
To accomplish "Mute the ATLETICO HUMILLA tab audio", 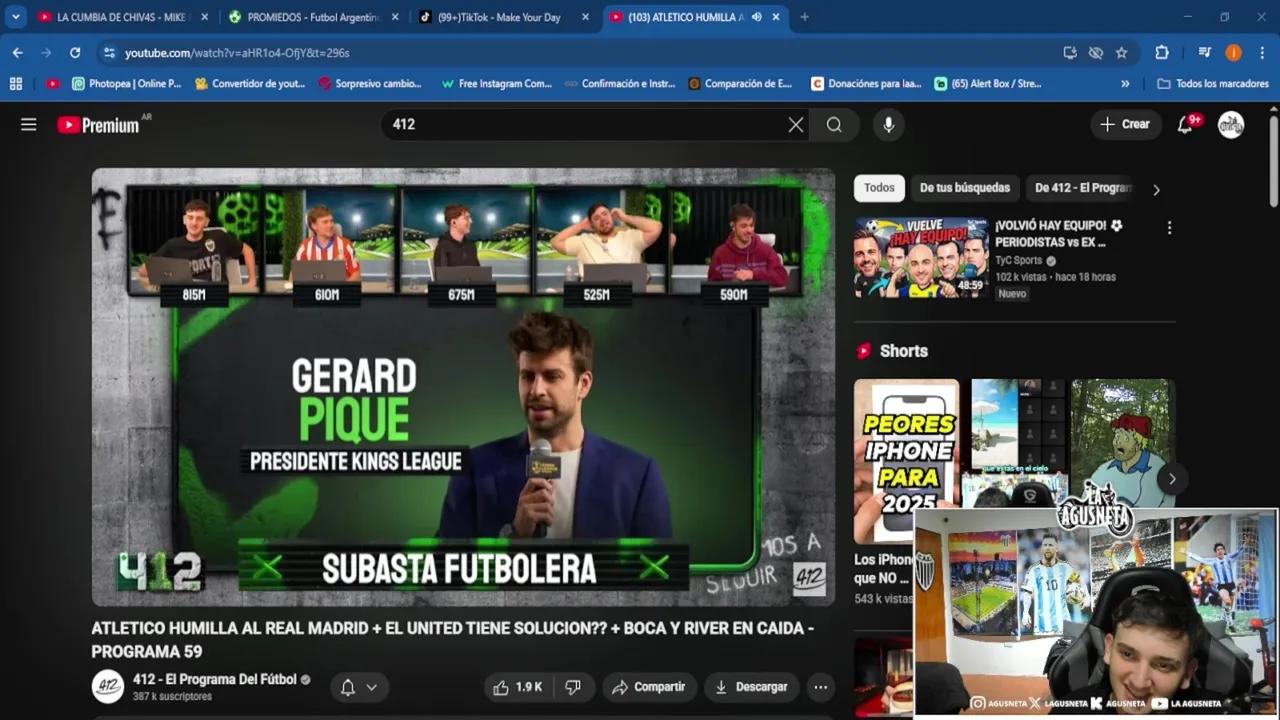I will [757, 17].
